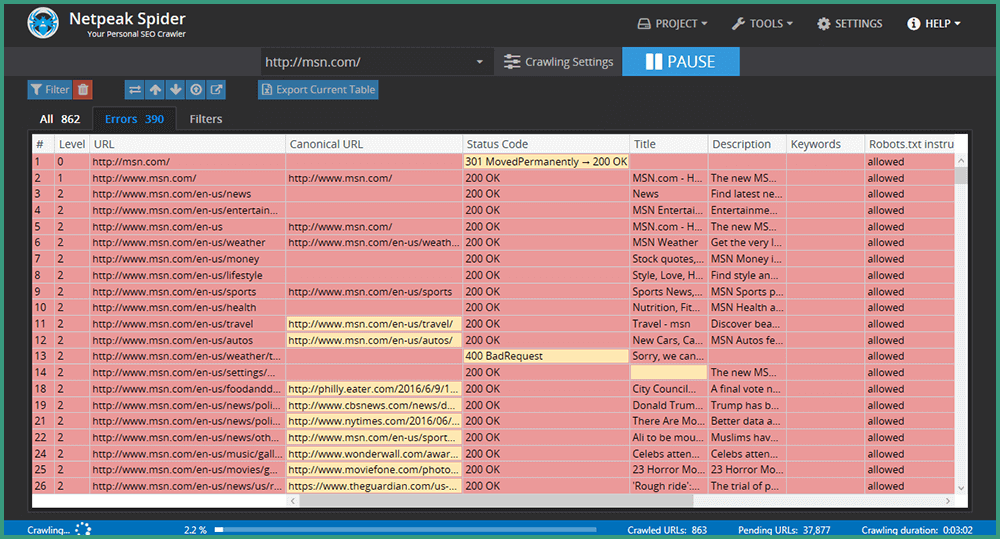The height and width of the screenshot is (539, 1000).
Task: Click the open external link toolbar icon
Action: click(216, 90)
